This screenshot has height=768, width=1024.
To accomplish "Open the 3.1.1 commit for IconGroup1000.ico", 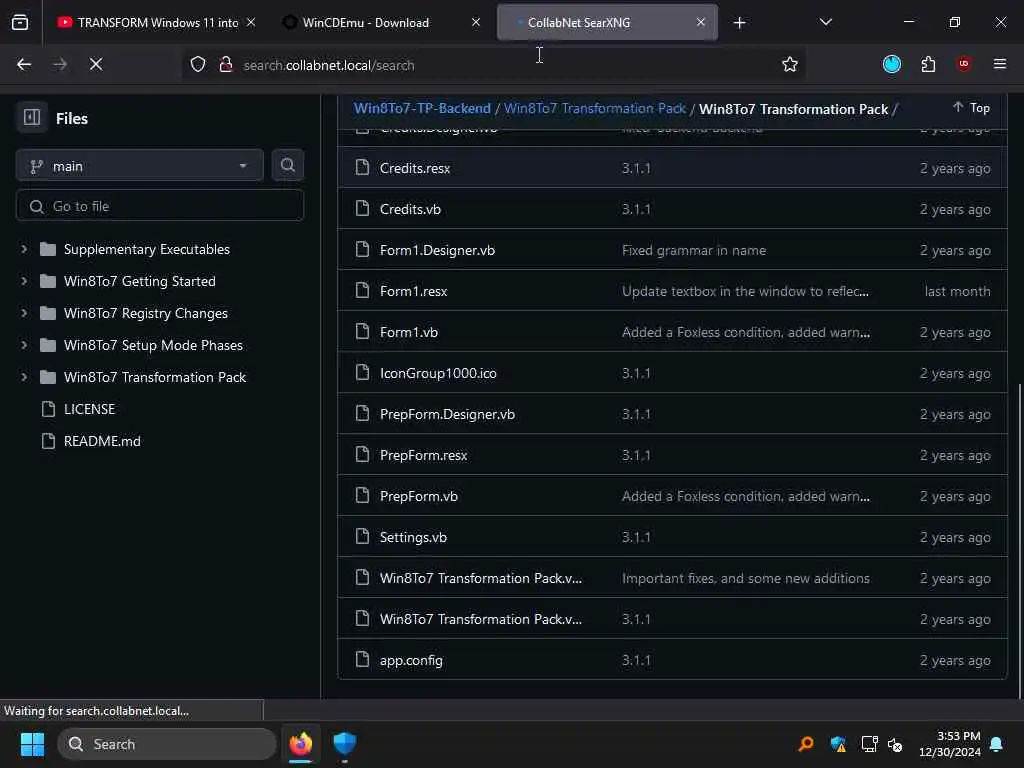I will (x=636, y=373).
